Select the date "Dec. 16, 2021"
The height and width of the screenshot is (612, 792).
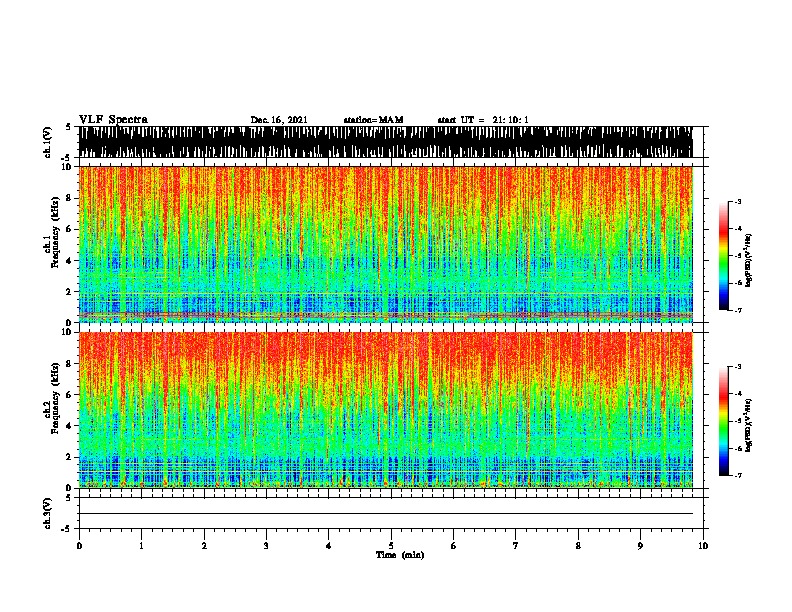point(279,120)
